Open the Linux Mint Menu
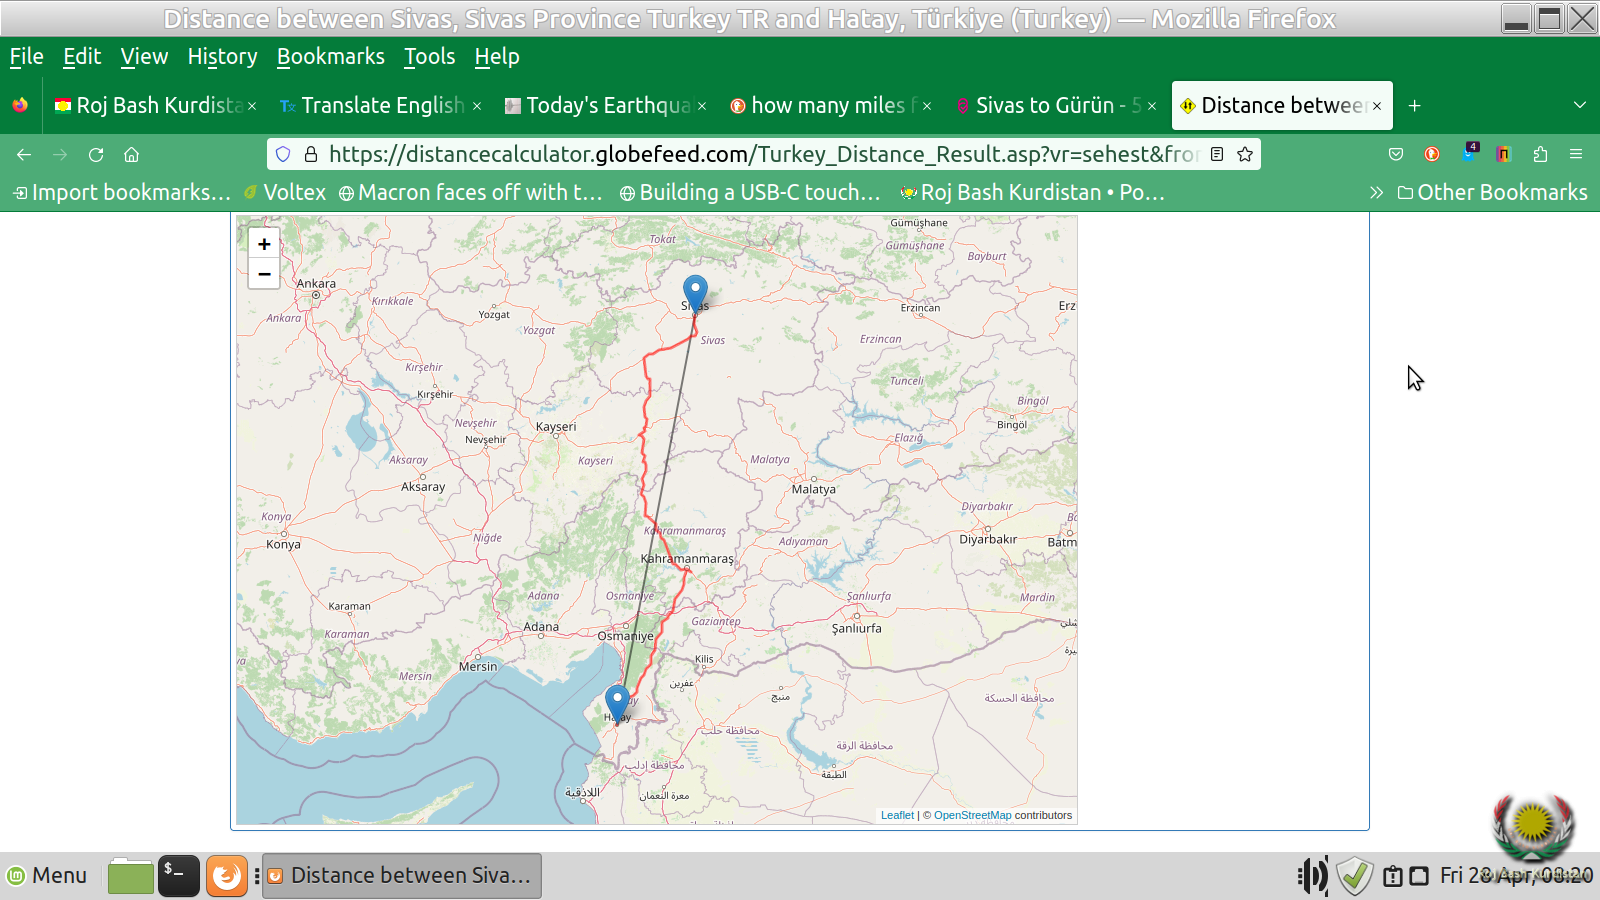 coord(47,876)
